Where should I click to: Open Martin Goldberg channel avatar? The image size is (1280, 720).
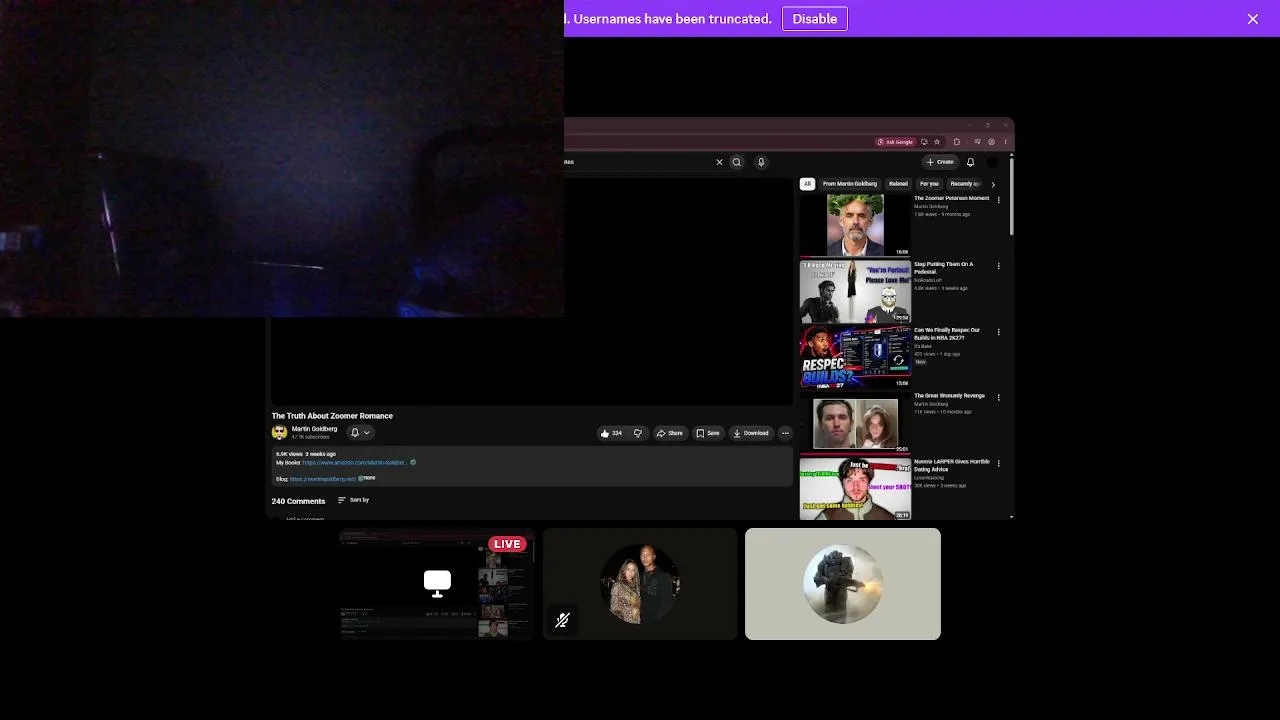(x=279, y=433)
